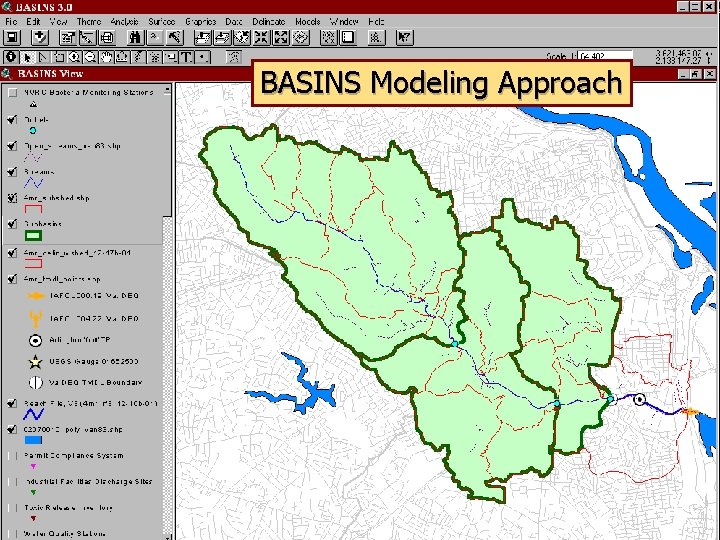The height and width of the screenshot is (540, 720).
Task: Open the Window menu
Action: [x=344, y=21]
